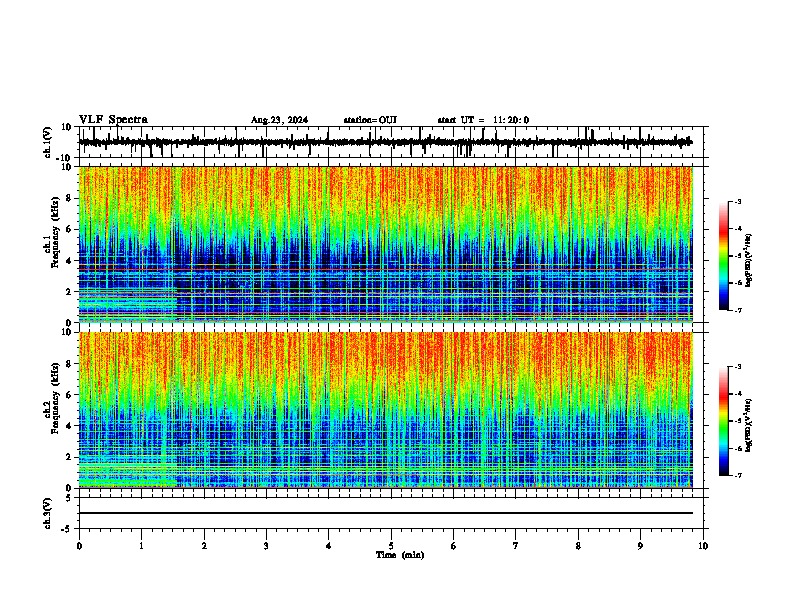Click the time axis tick label '3'
Image resolution: width=792 pixels, height=612 pixels.
266,546
